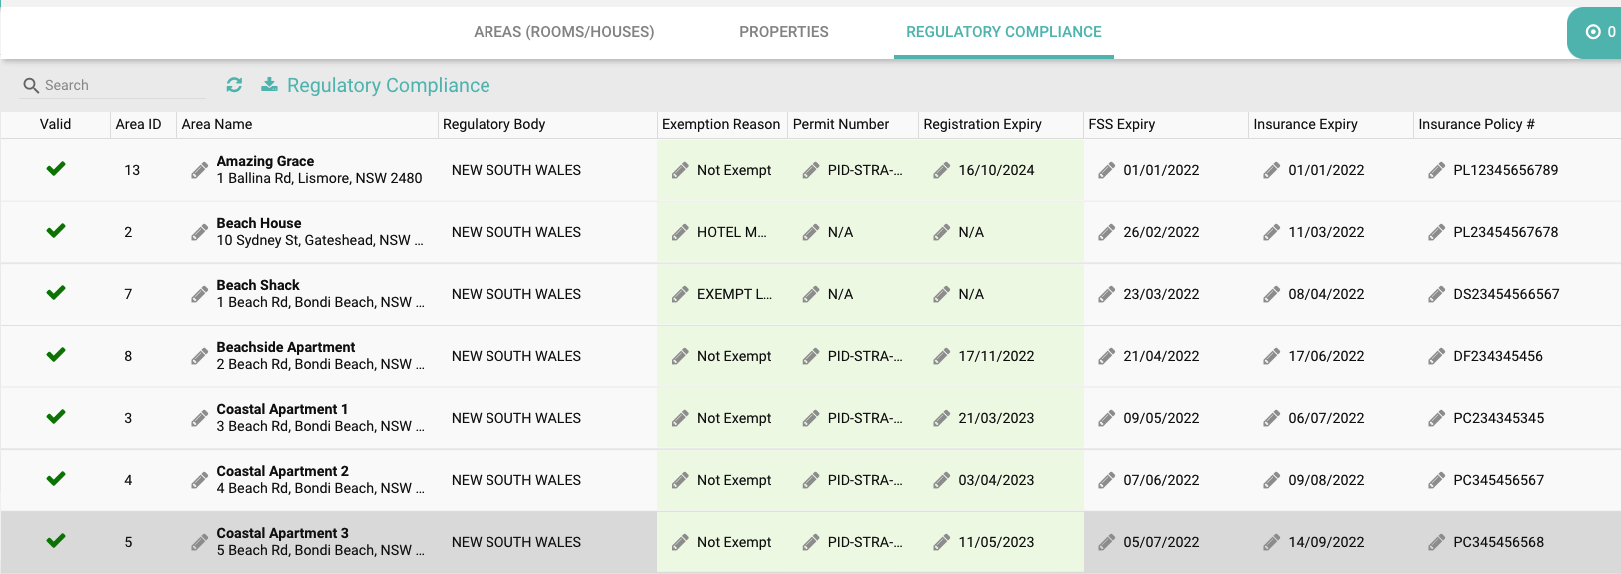
Task: Click the download icon before Regulatory Compliance
Action: [269, 85]
